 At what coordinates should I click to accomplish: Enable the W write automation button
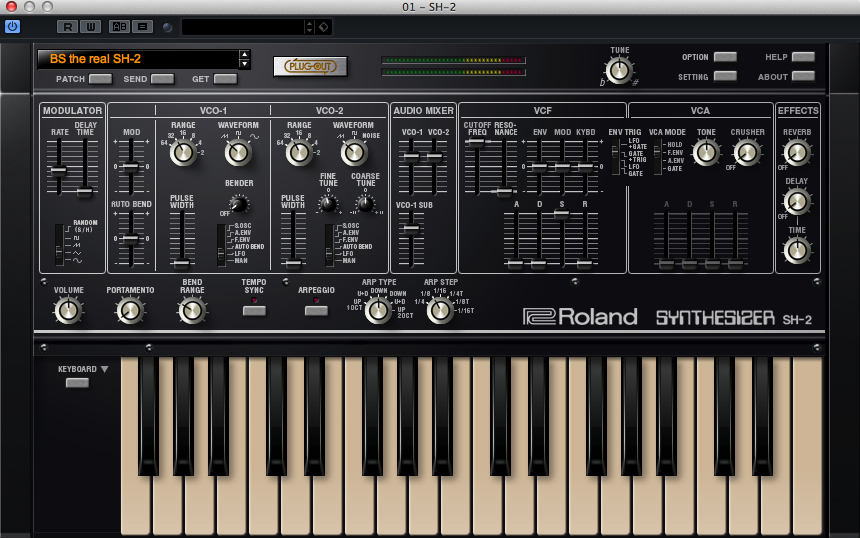pos(91,26)
